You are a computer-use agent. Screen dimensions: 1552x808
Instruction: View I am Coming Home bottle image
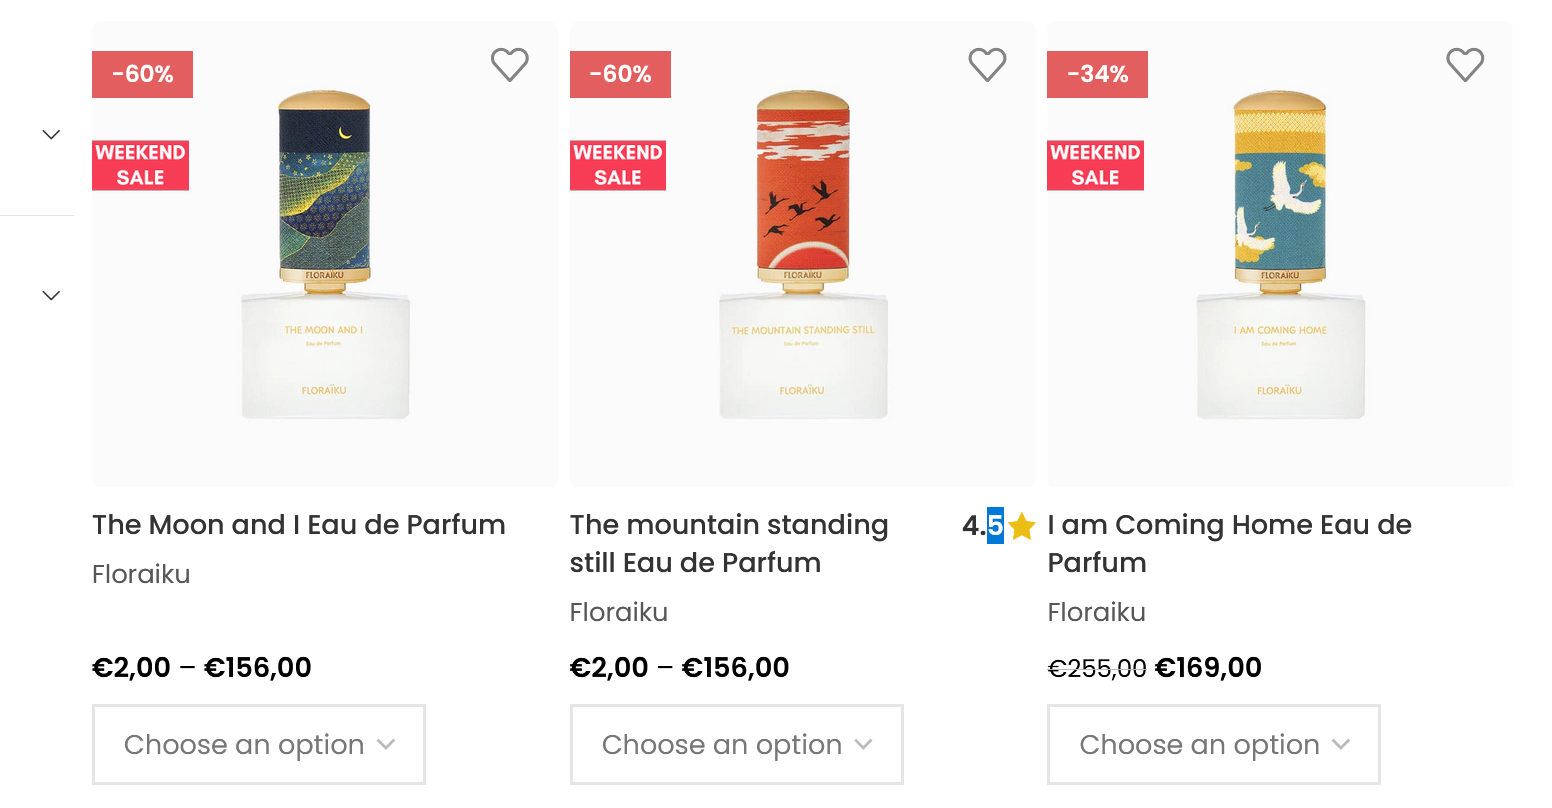pyautogui.click(x=1280, y=255)
